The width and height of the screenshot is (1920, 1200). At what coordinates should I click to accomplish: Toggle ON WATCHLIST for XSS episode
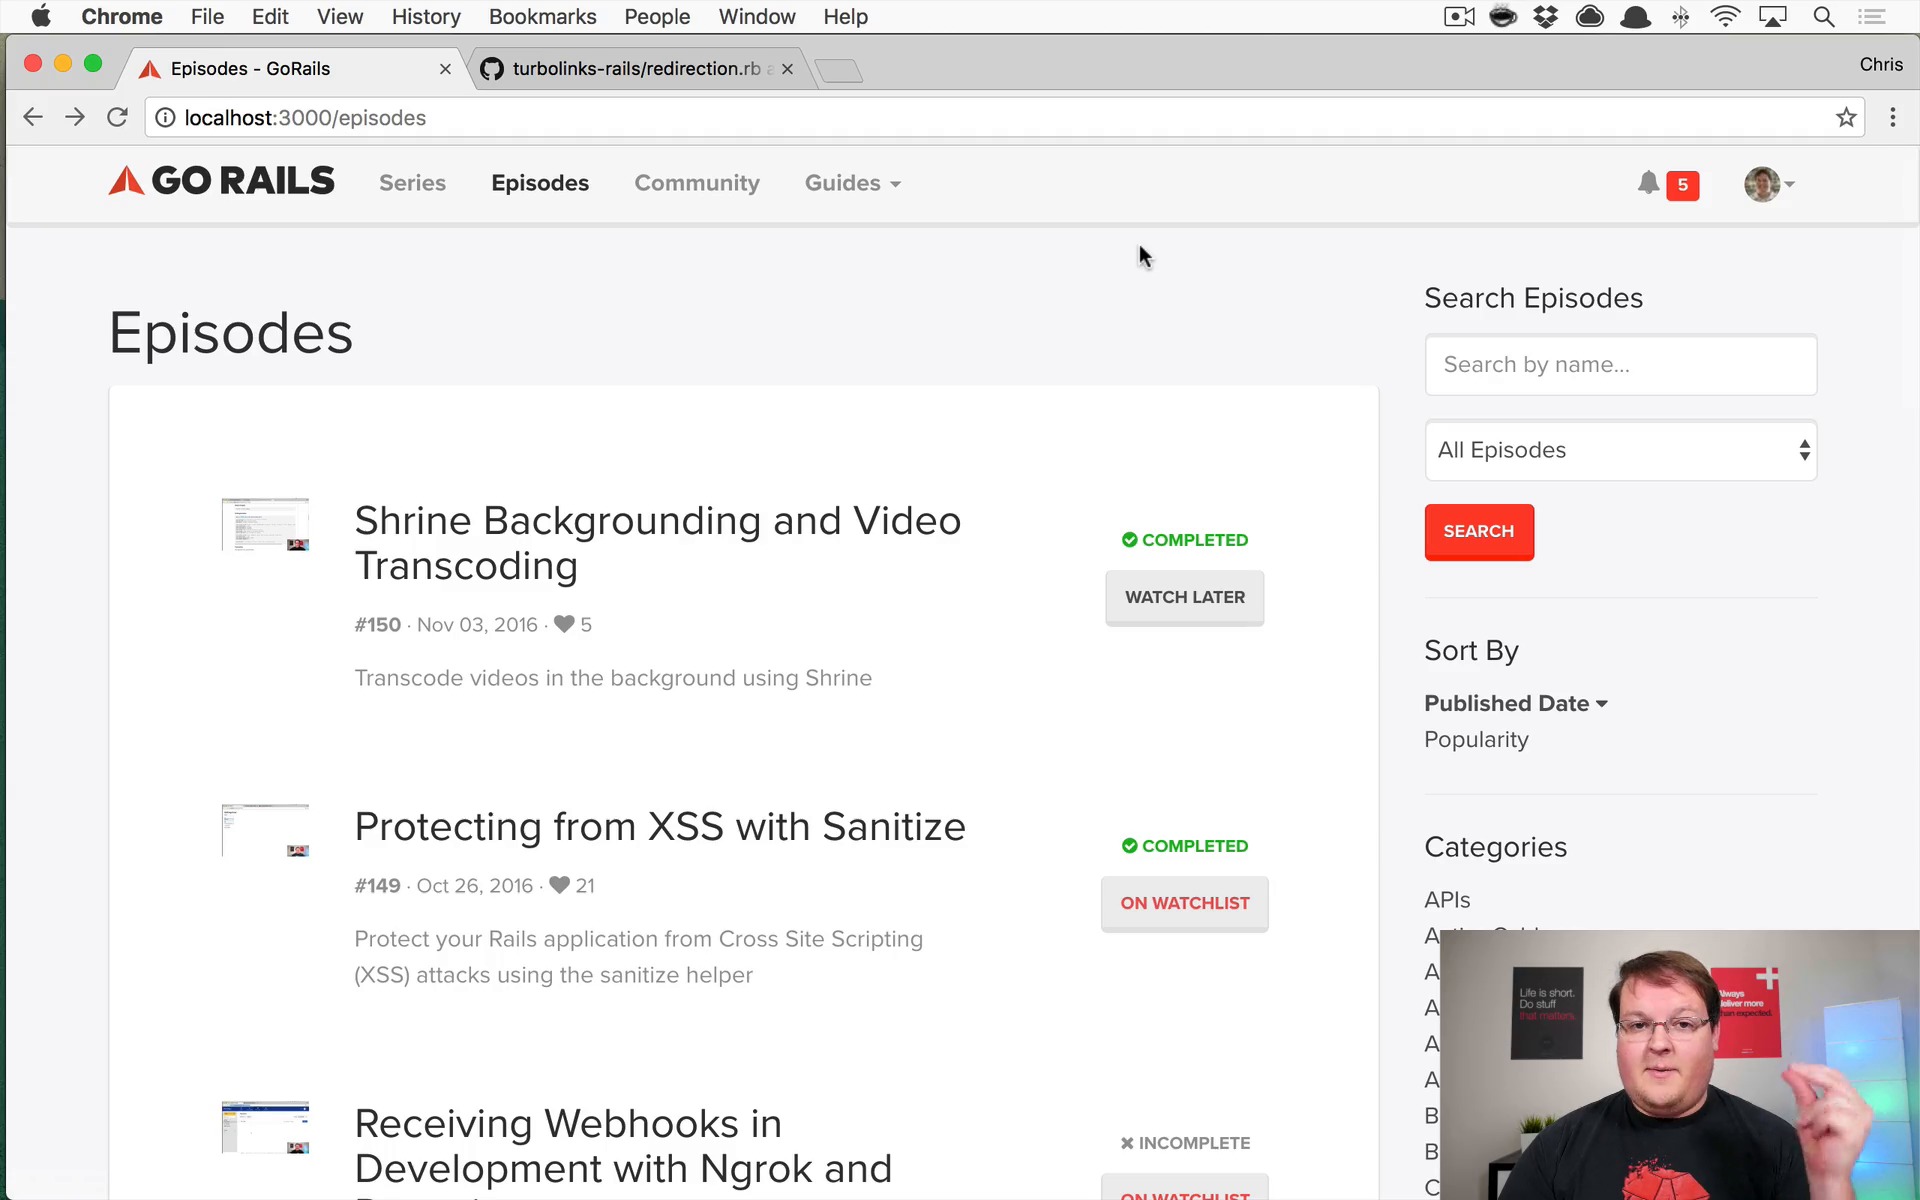pyautogui.click(x=1185, y=904)
